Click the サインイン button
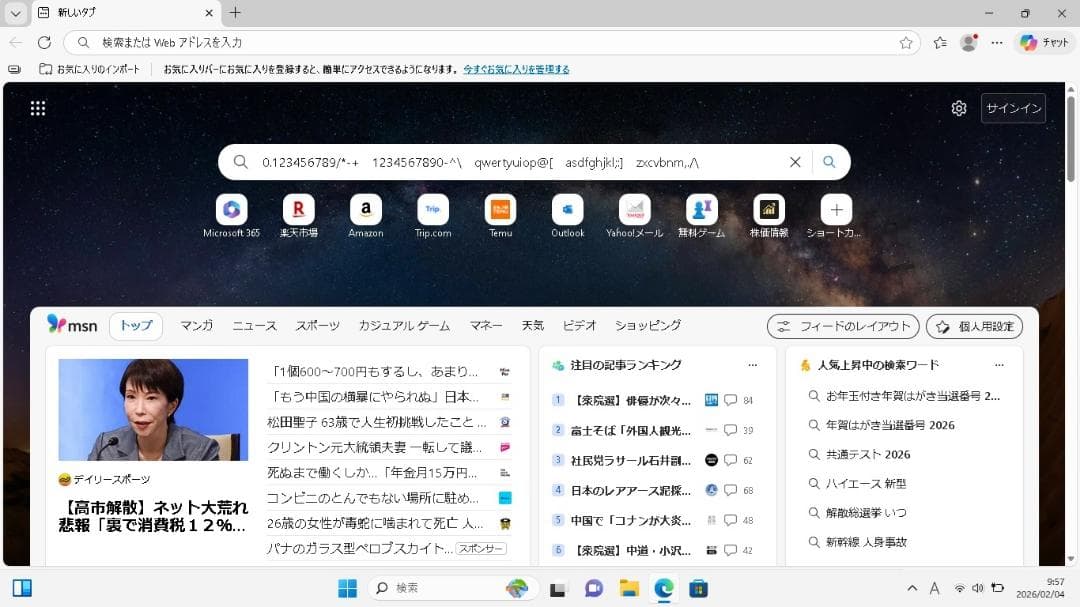Image resolution: width=1080 pixels, height=607 pixels. coord(1013,108)
